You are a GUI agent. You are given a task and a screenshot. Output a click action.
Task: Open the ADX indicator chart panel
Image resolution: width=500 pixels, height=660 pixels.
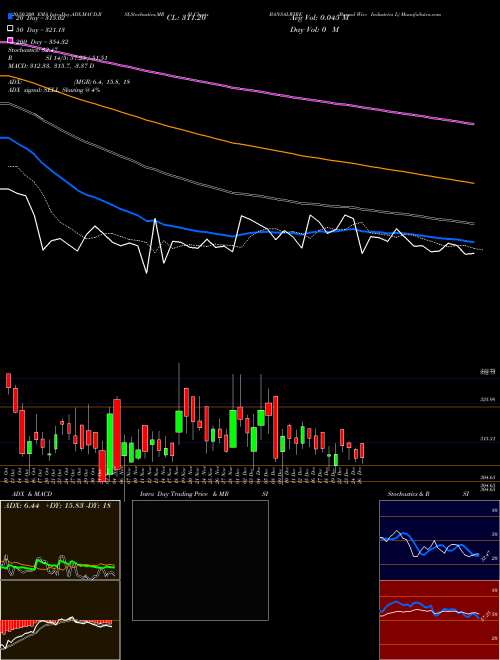click(60, 540)
